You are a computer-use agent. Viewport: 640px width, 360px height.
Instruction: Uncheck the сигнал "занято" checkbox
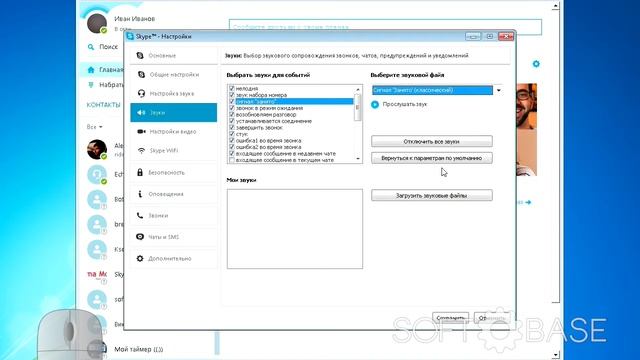232,101
